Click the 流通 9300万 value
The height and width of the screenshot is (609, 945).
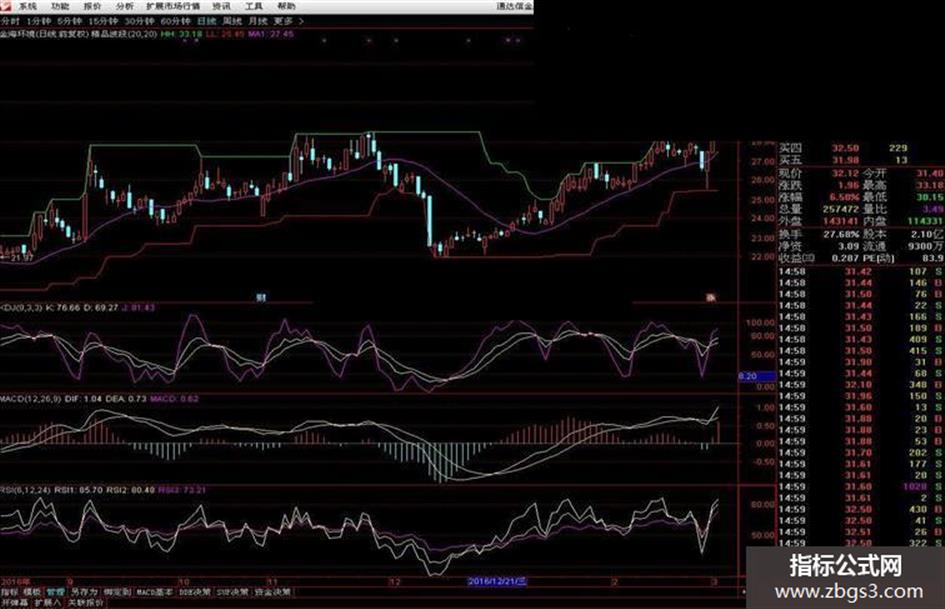pos(925,246)
